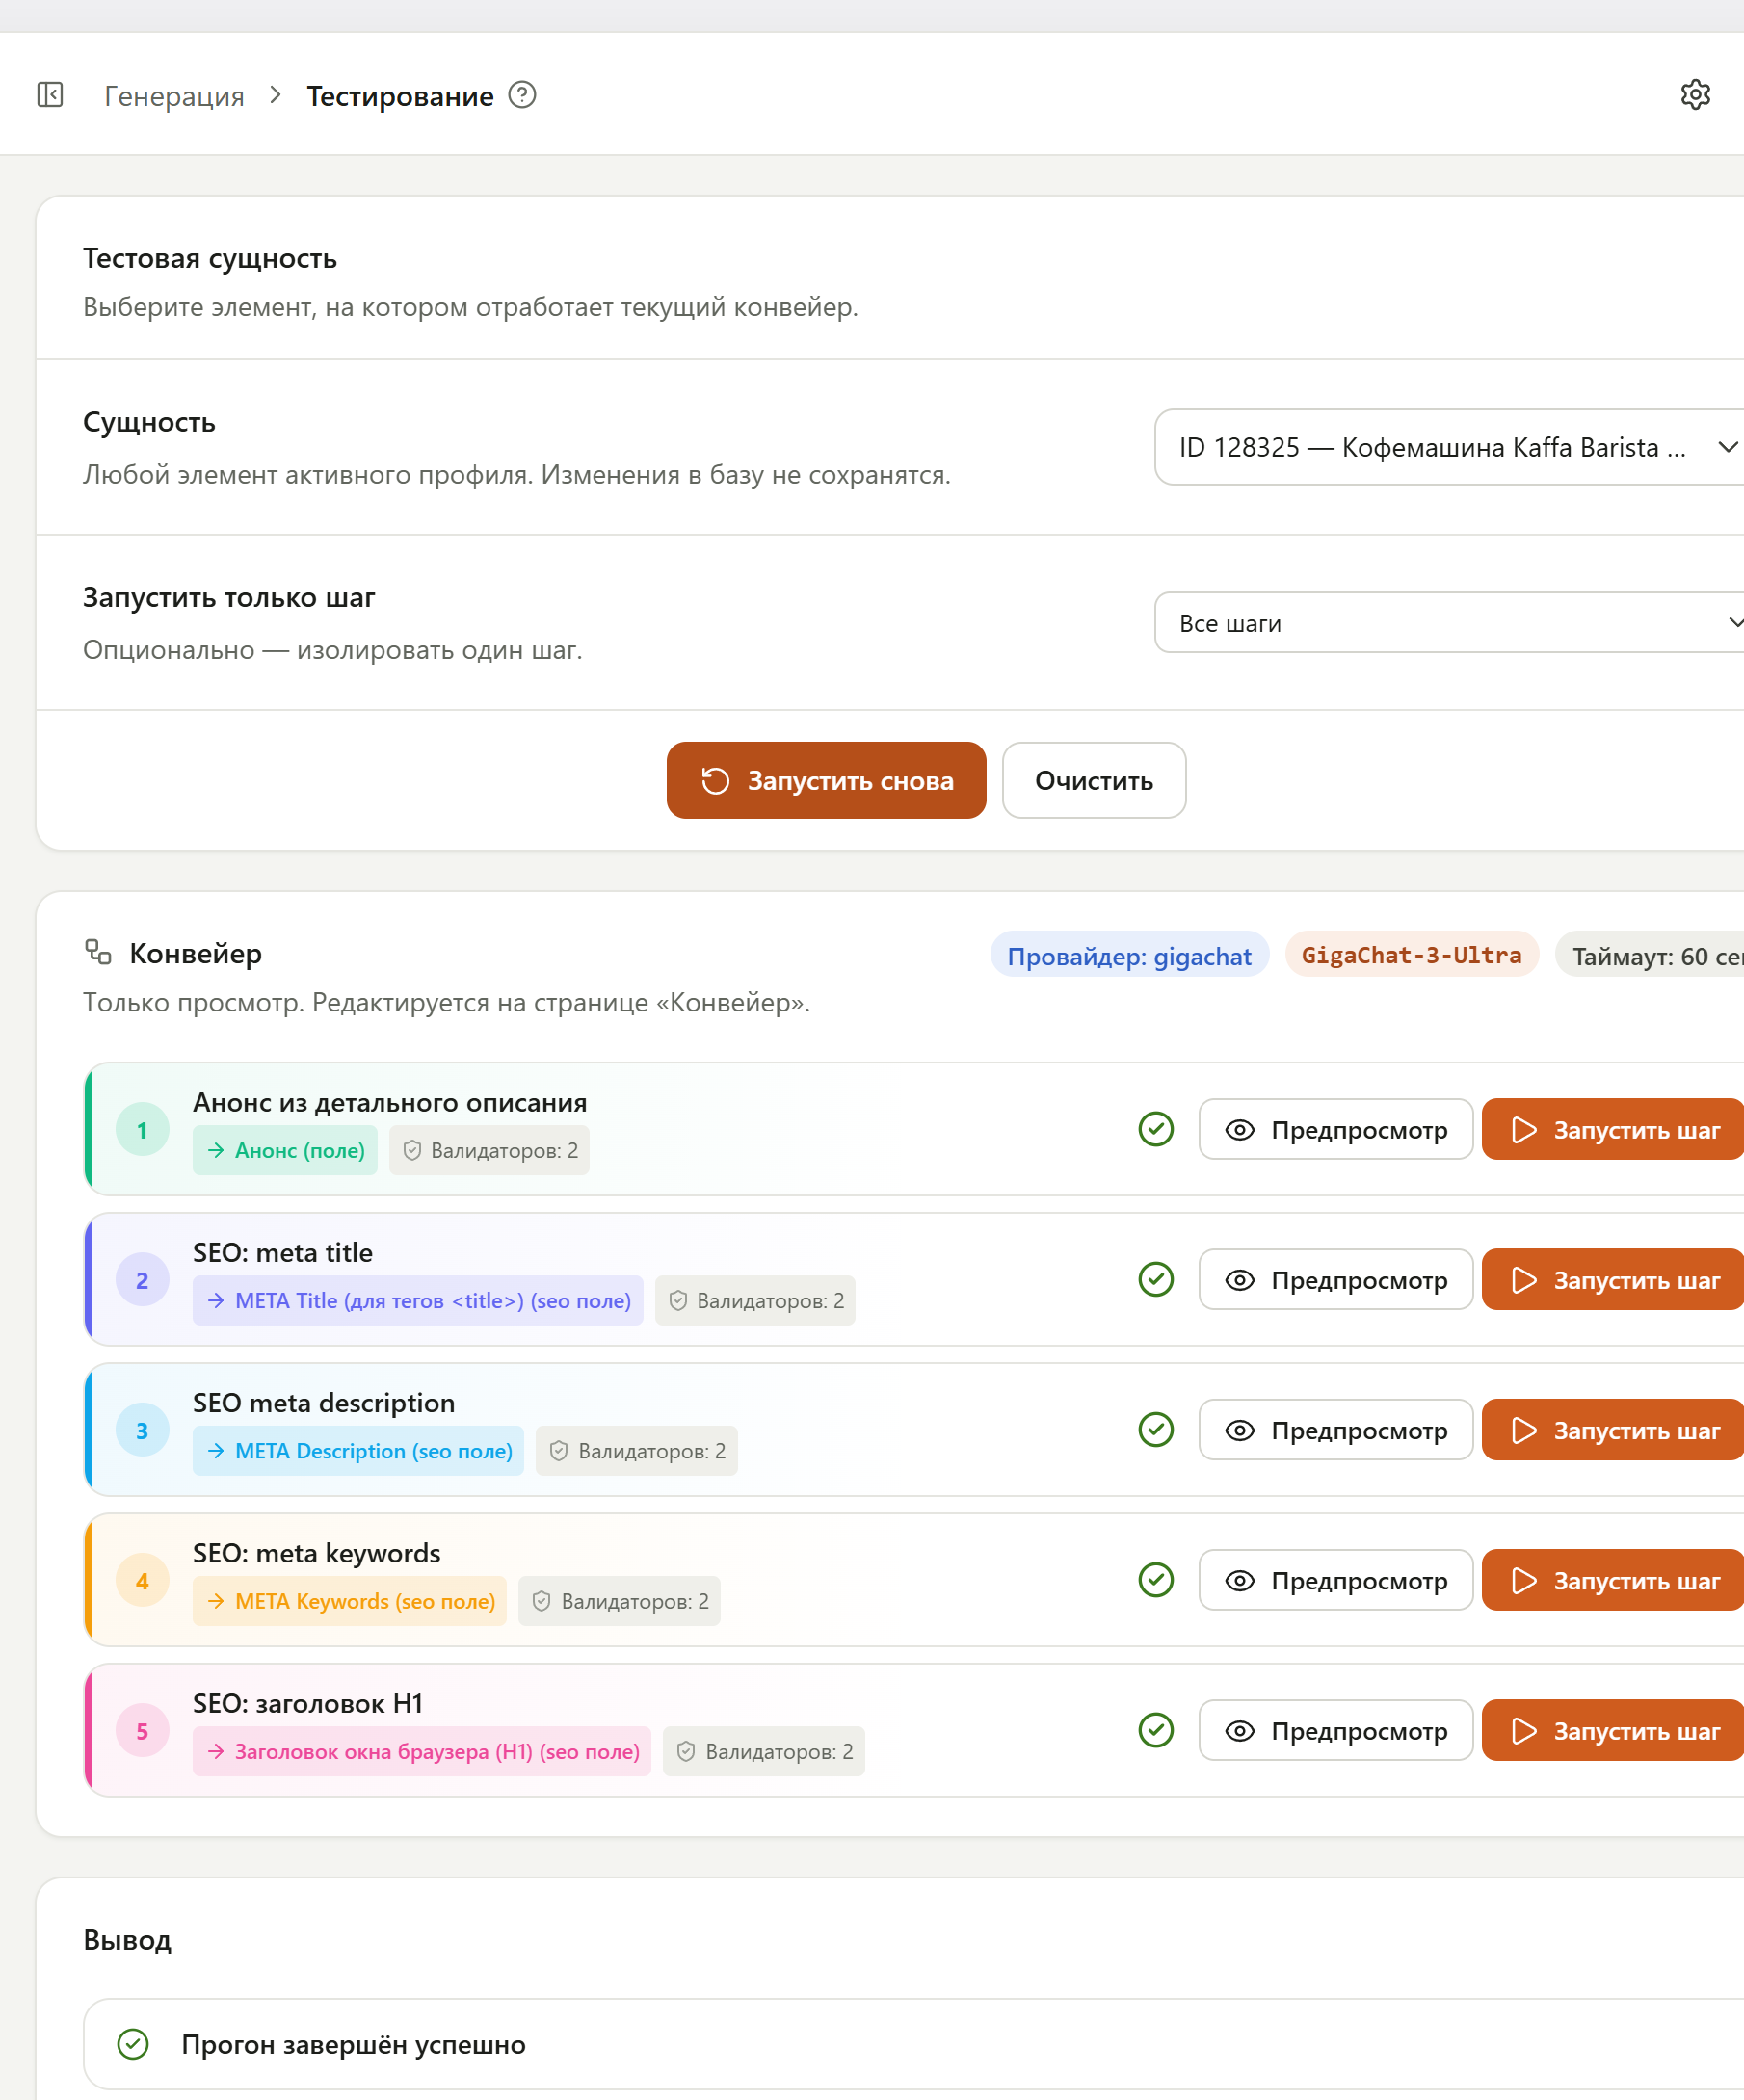Click the numbered circle 2 of meta title step
1744x2100 pixels.
pos(142,1280)
